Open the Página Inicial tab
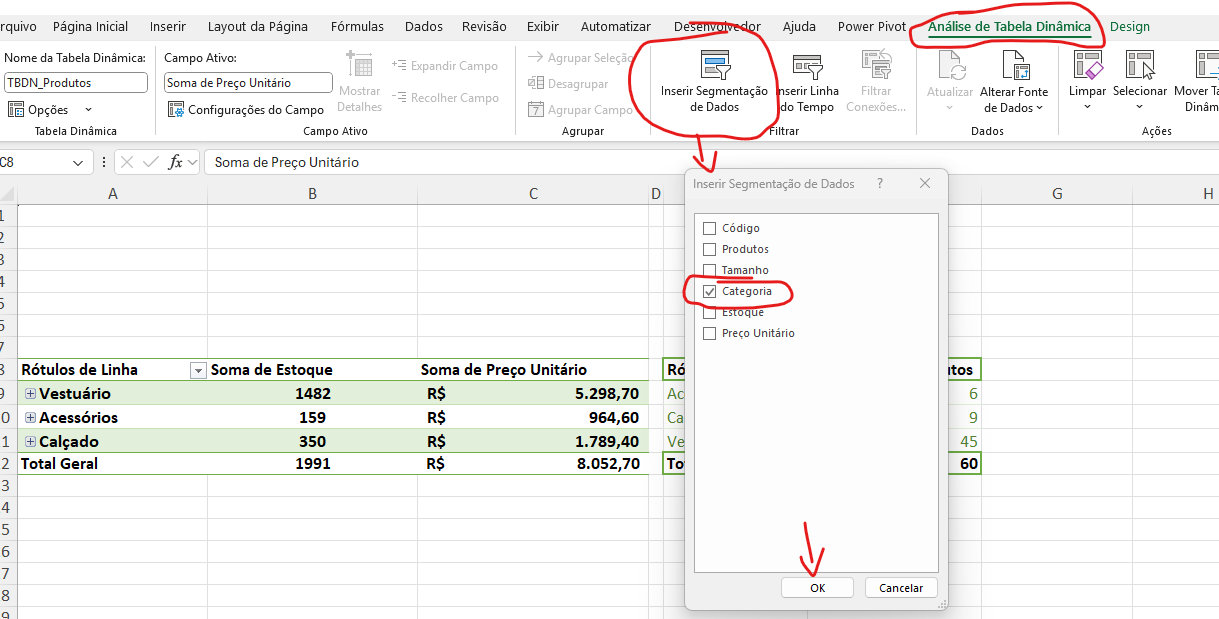Viewport: 1219px width, 619px height. pyautogui.click(x=90, y=27)
